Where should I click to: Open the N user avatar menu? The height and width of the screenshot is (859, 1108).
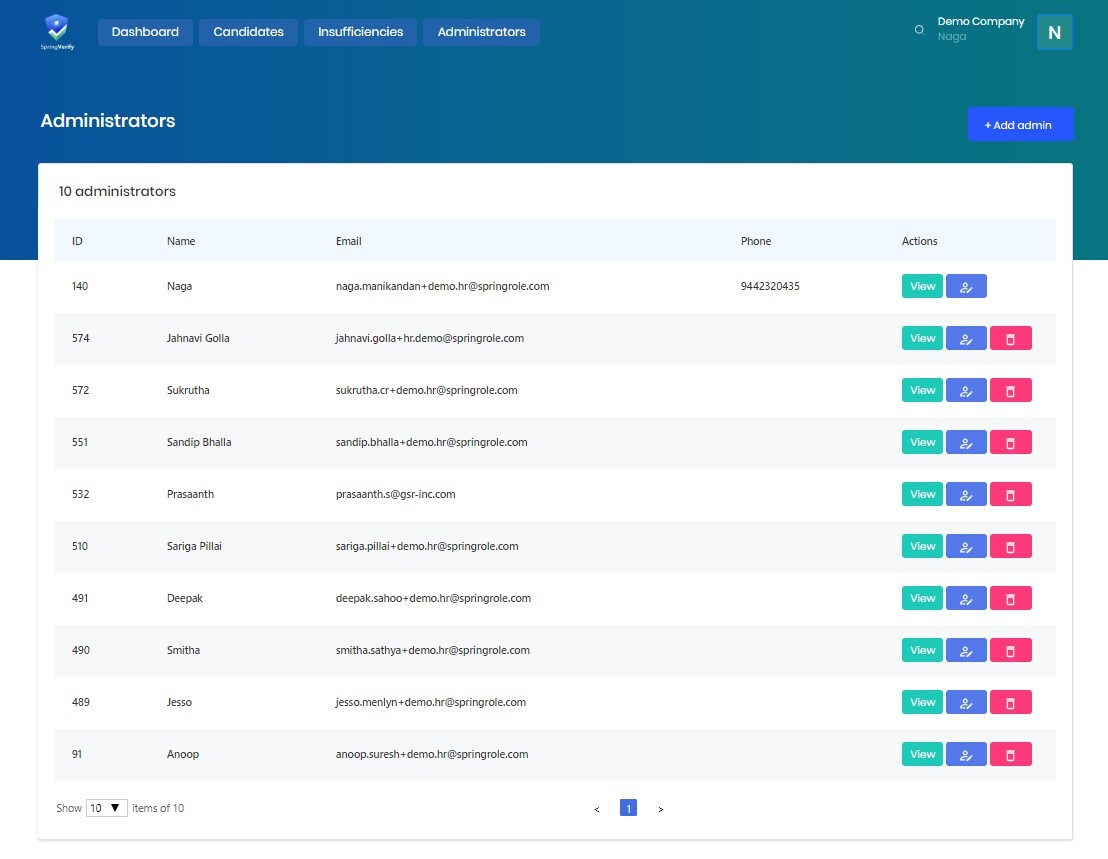pyautogui.click(x=1054, y=32)
